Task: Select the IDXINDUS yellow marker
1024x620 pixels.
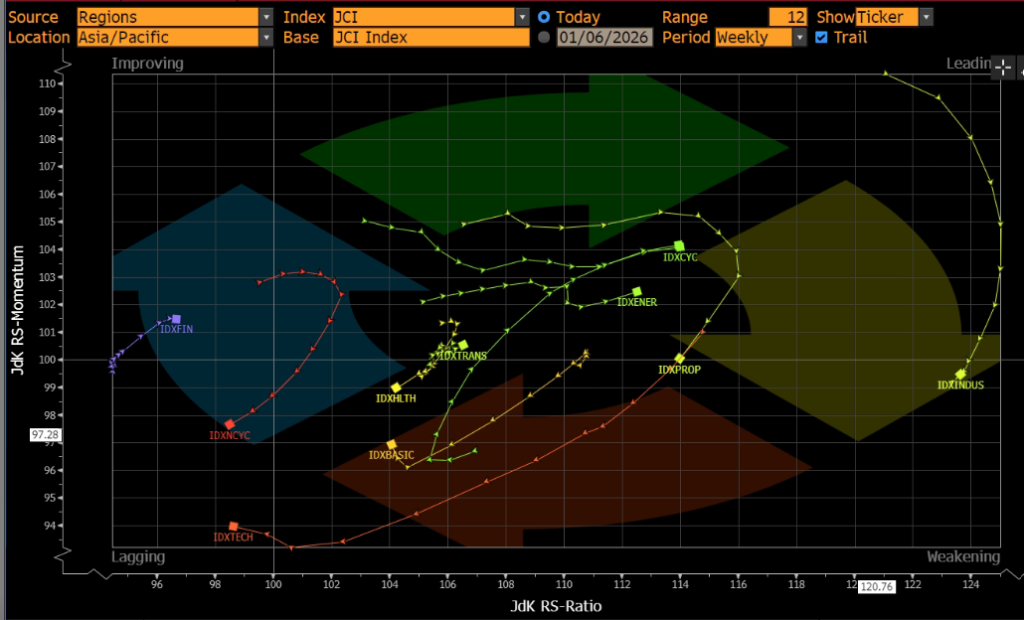Action: 960,374
